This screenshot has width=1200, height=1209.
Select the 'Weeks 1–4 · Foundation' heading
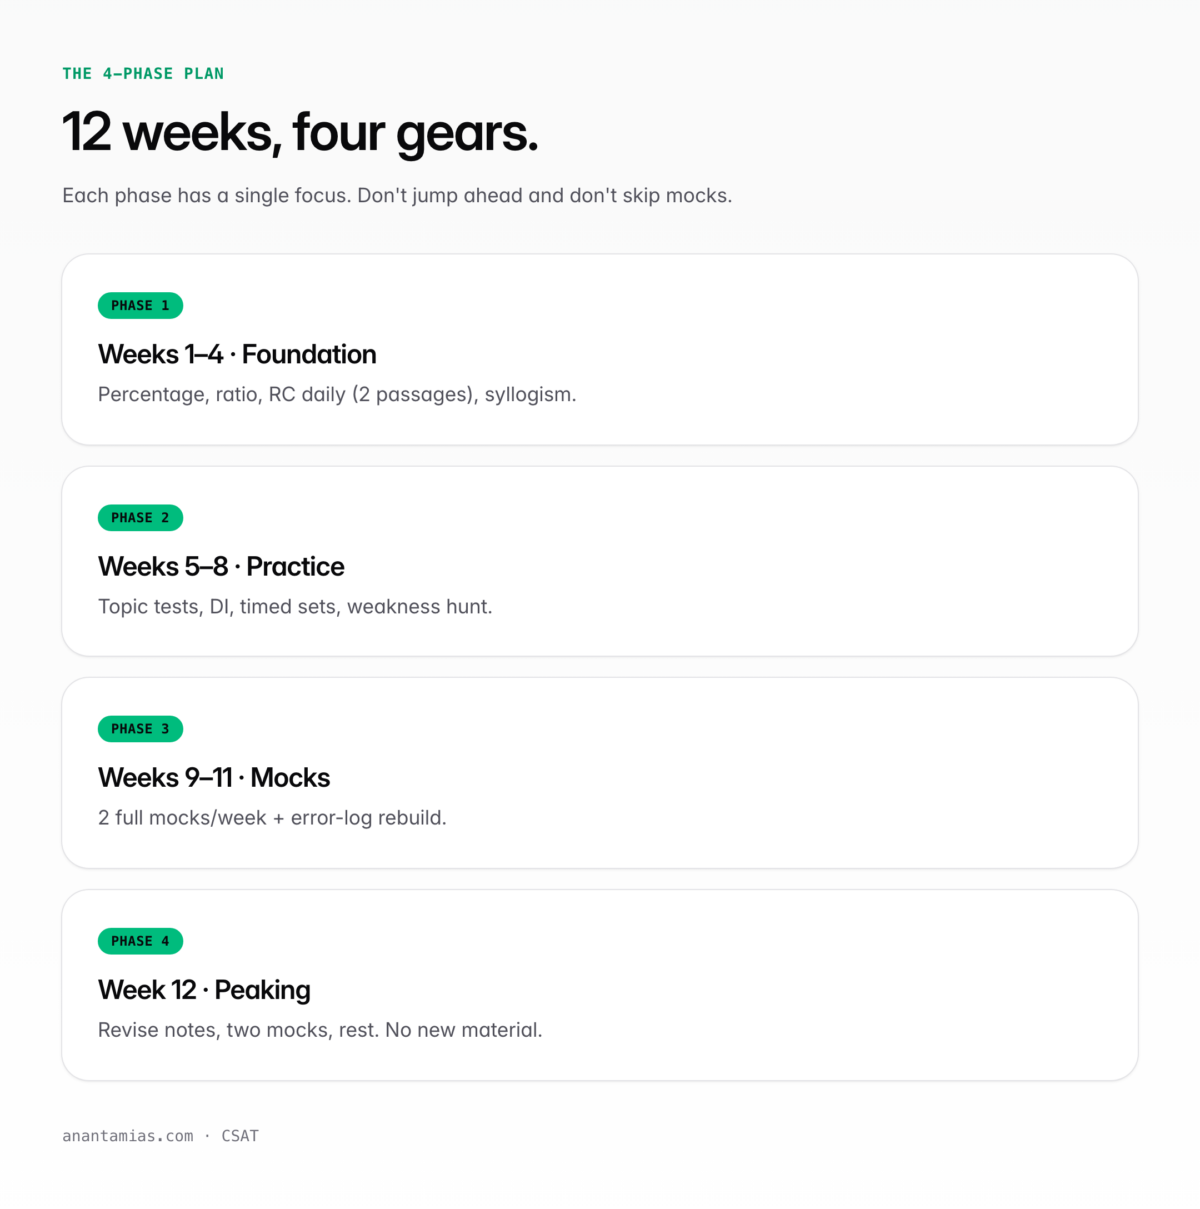(x=237, y=355)
